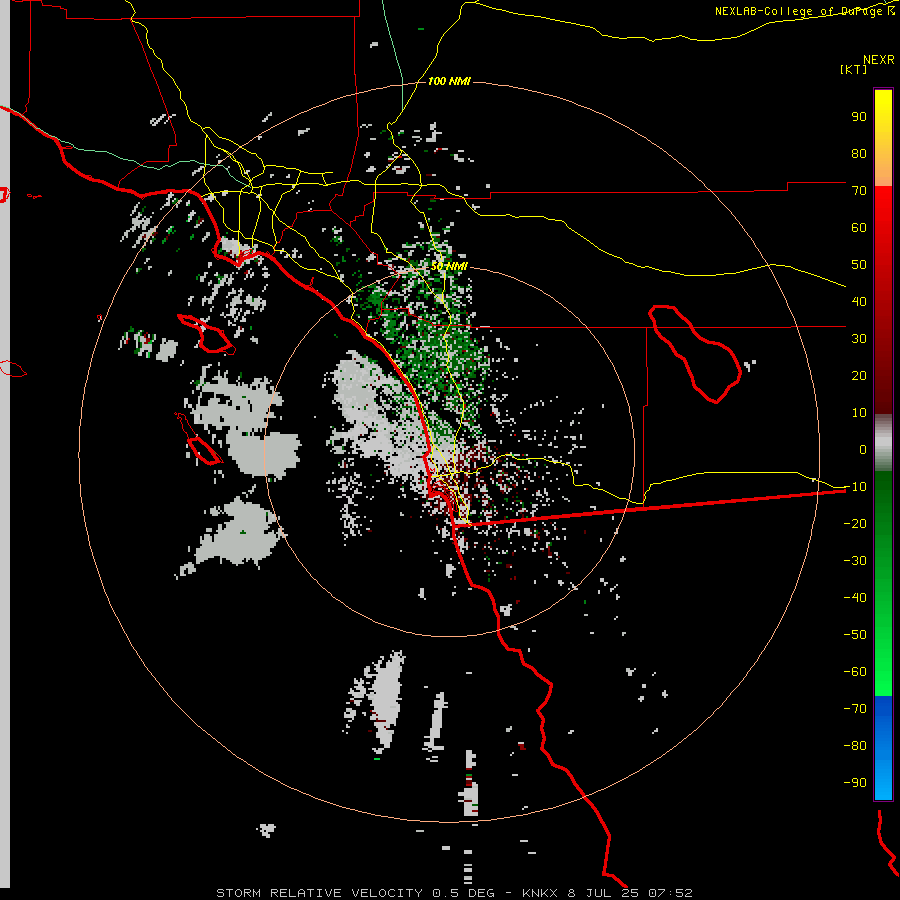Click the 8 JUL 25 07:52 timestamp
Viewport: 900px width, 900px height.
(x=630, y=893)
